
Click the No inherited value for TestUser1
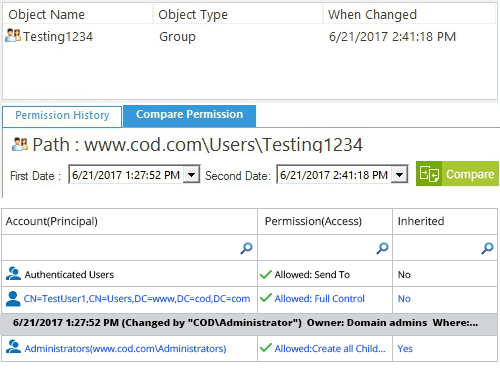pyautogui.click(x=404, y=299)
